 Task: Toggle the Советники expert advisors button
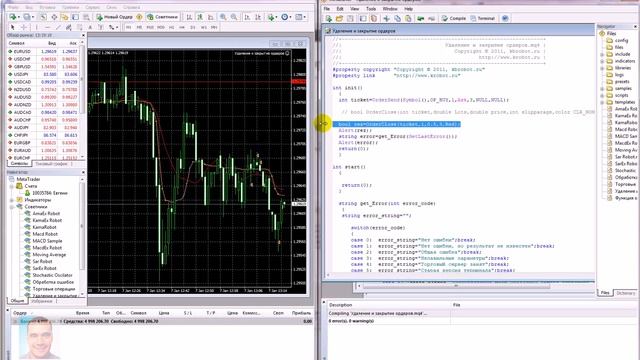point(163,17)
